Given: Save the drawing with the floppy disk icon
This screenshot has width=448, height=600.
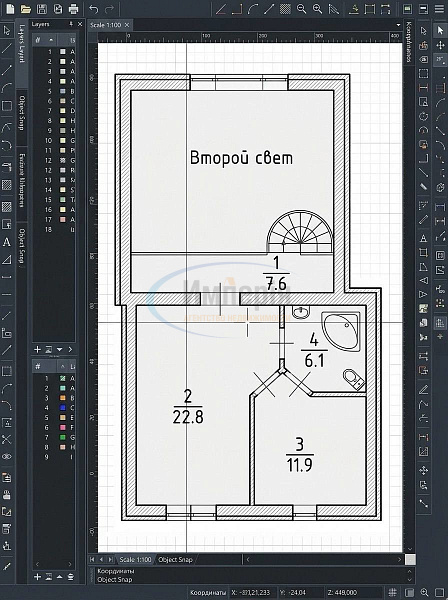Looking at the screenshot, I should click(42, 9).
